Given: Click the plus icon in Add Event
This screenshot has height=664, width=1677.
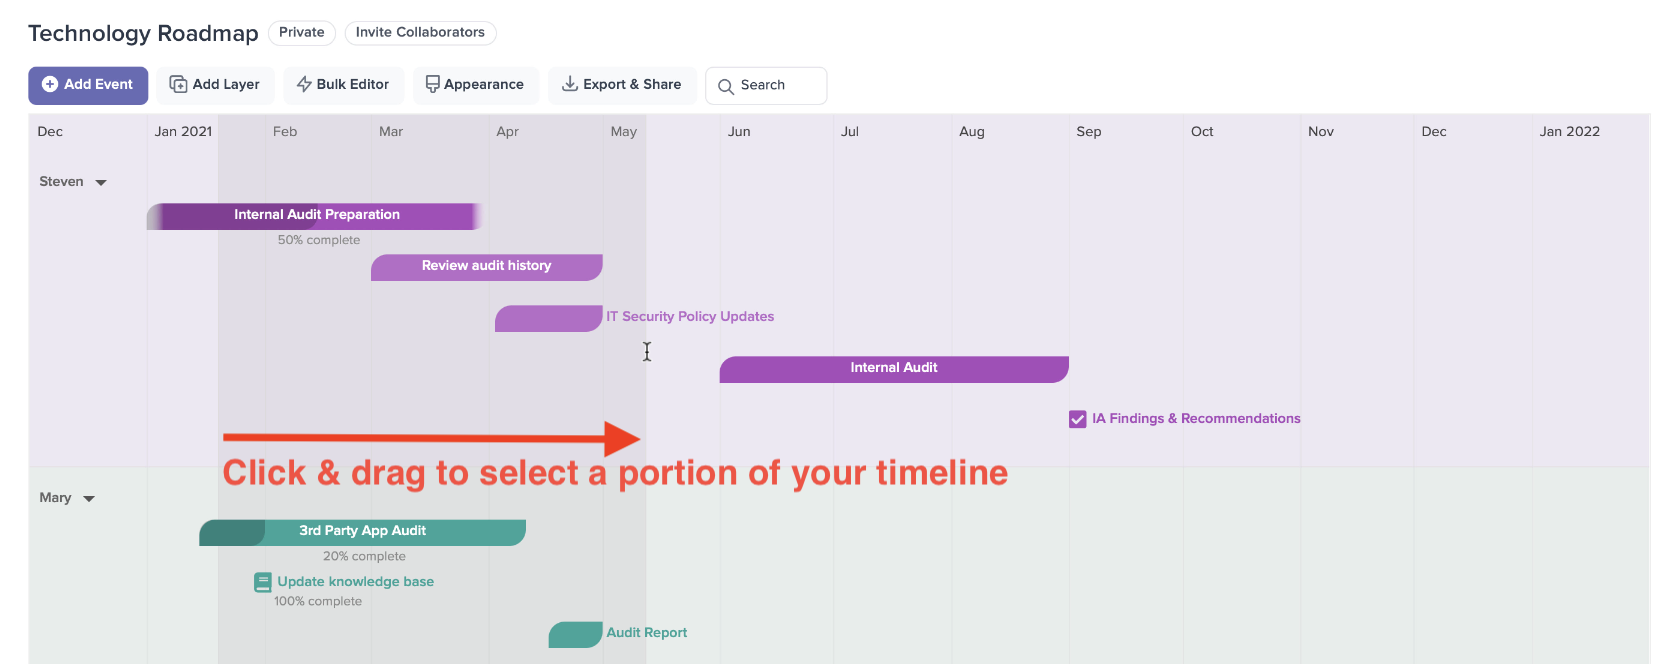Looking at the screenshot, I should tap(50, 85).
